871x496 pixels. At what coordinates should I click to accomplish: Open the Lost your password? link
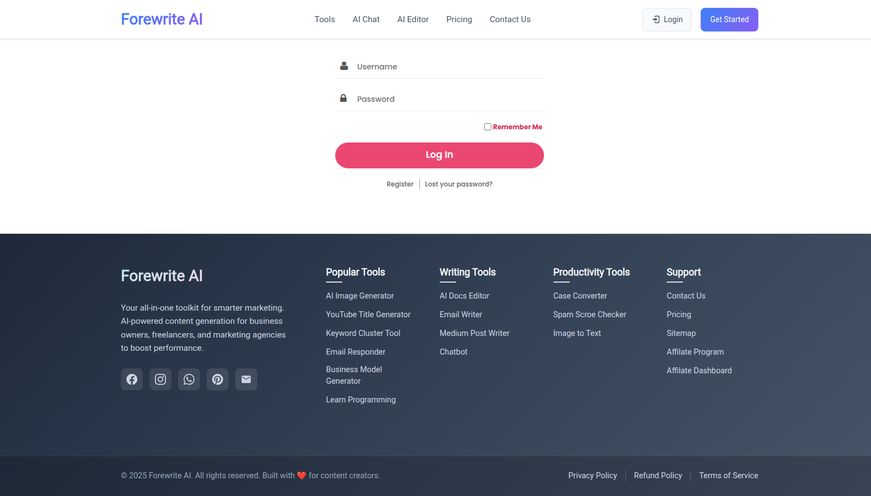point(458,184)
